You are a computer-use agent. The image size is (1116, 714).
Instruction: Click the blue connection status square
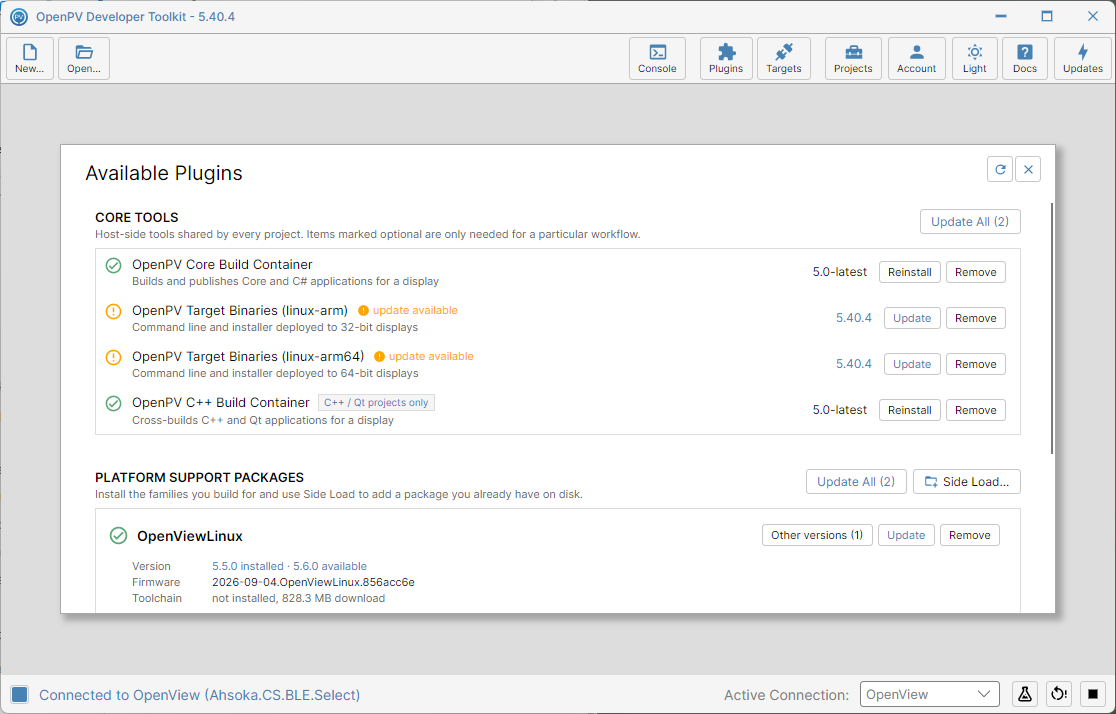[20, 695]
